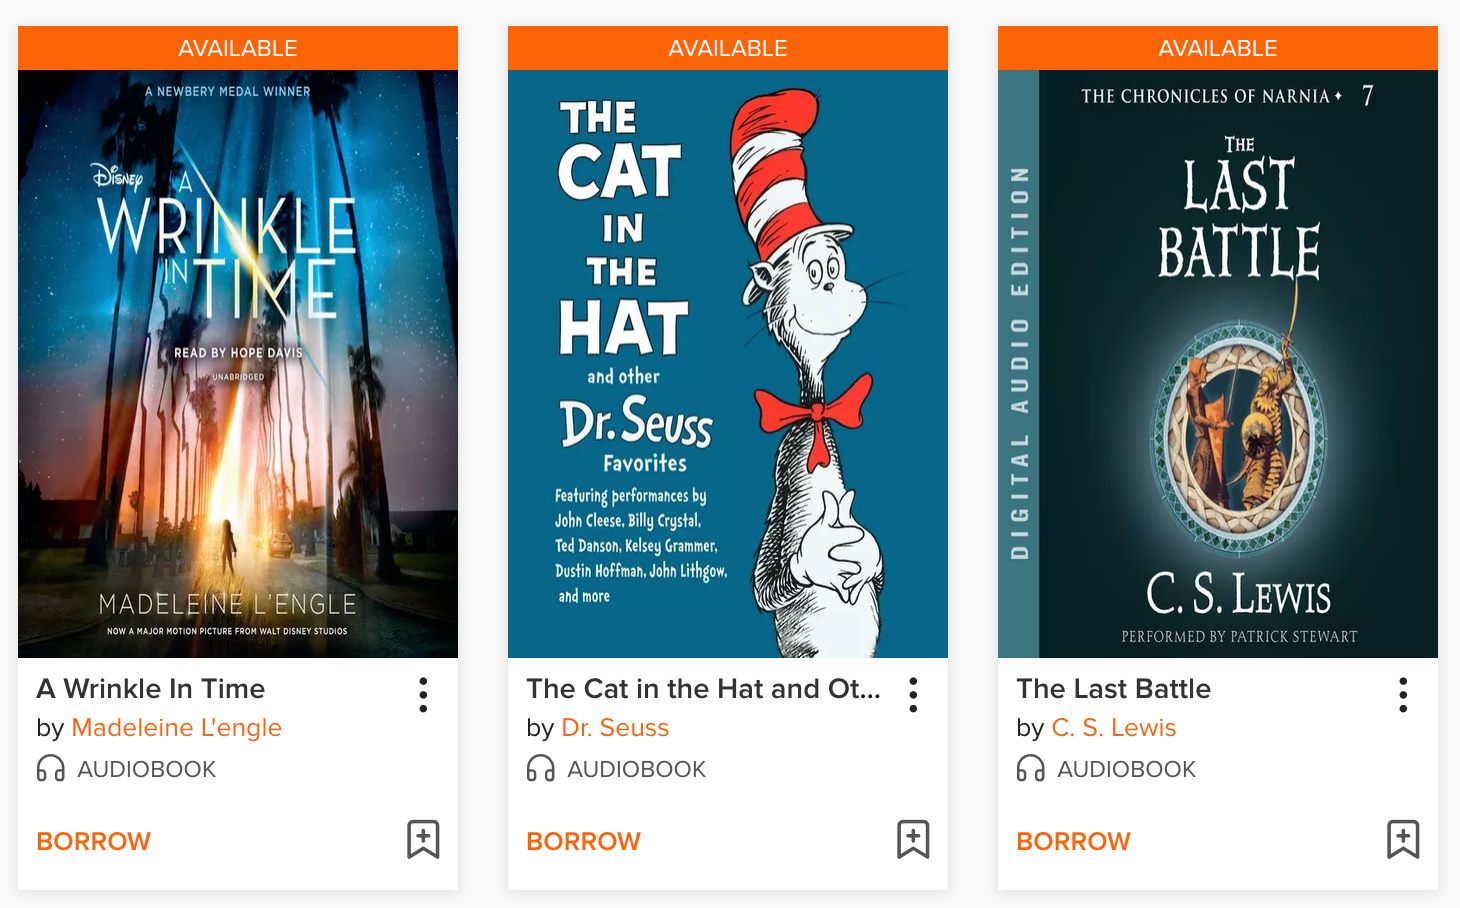Click headphones icon under A Wrinkle In Time
The width and height of the screenshot is (1460, 908).
(50, 768)
